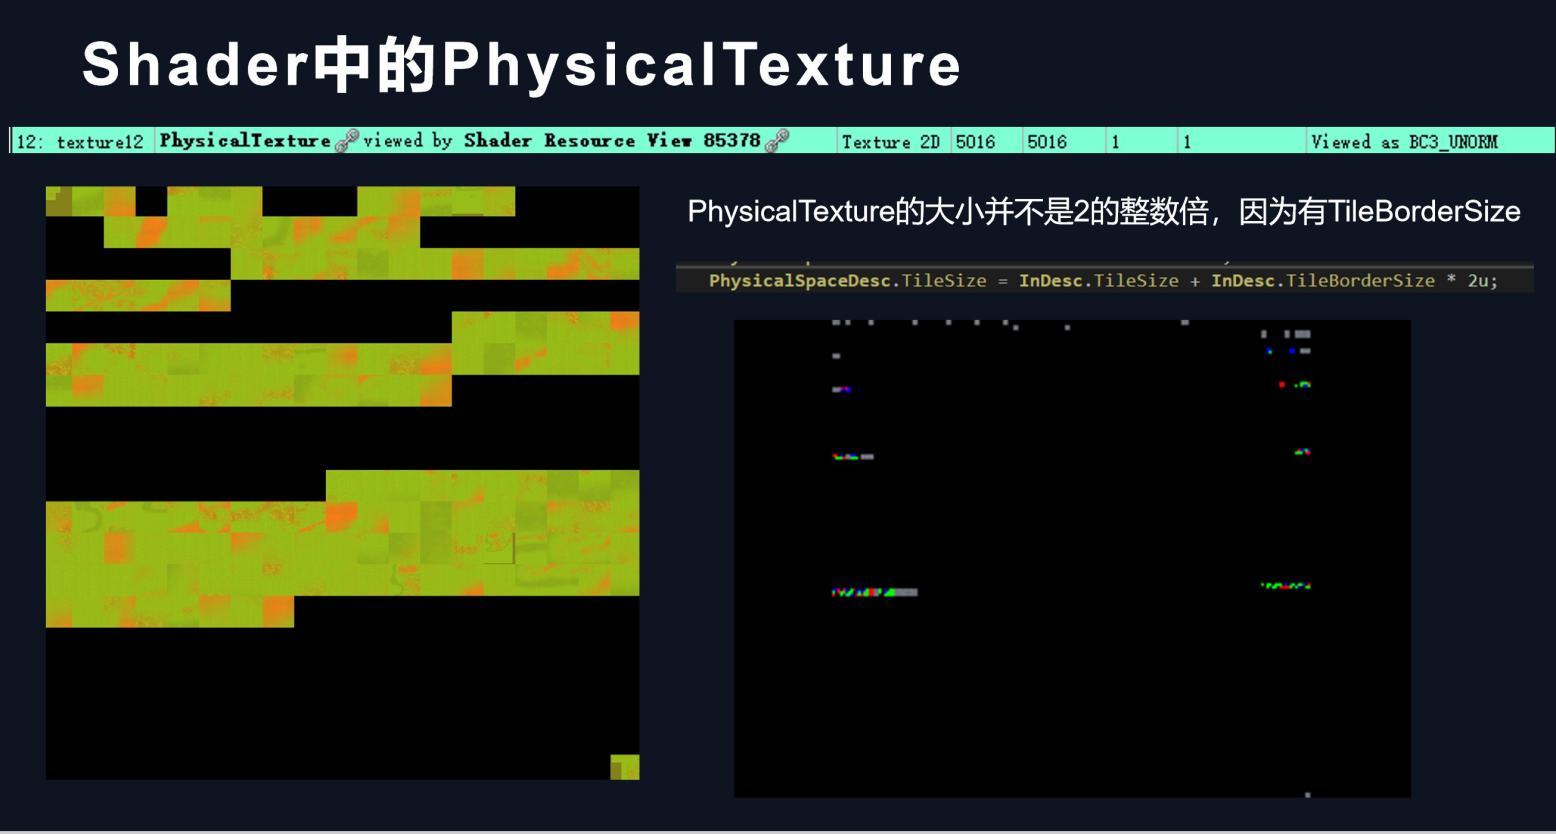Select the array slice column header

pos(1190,141)
